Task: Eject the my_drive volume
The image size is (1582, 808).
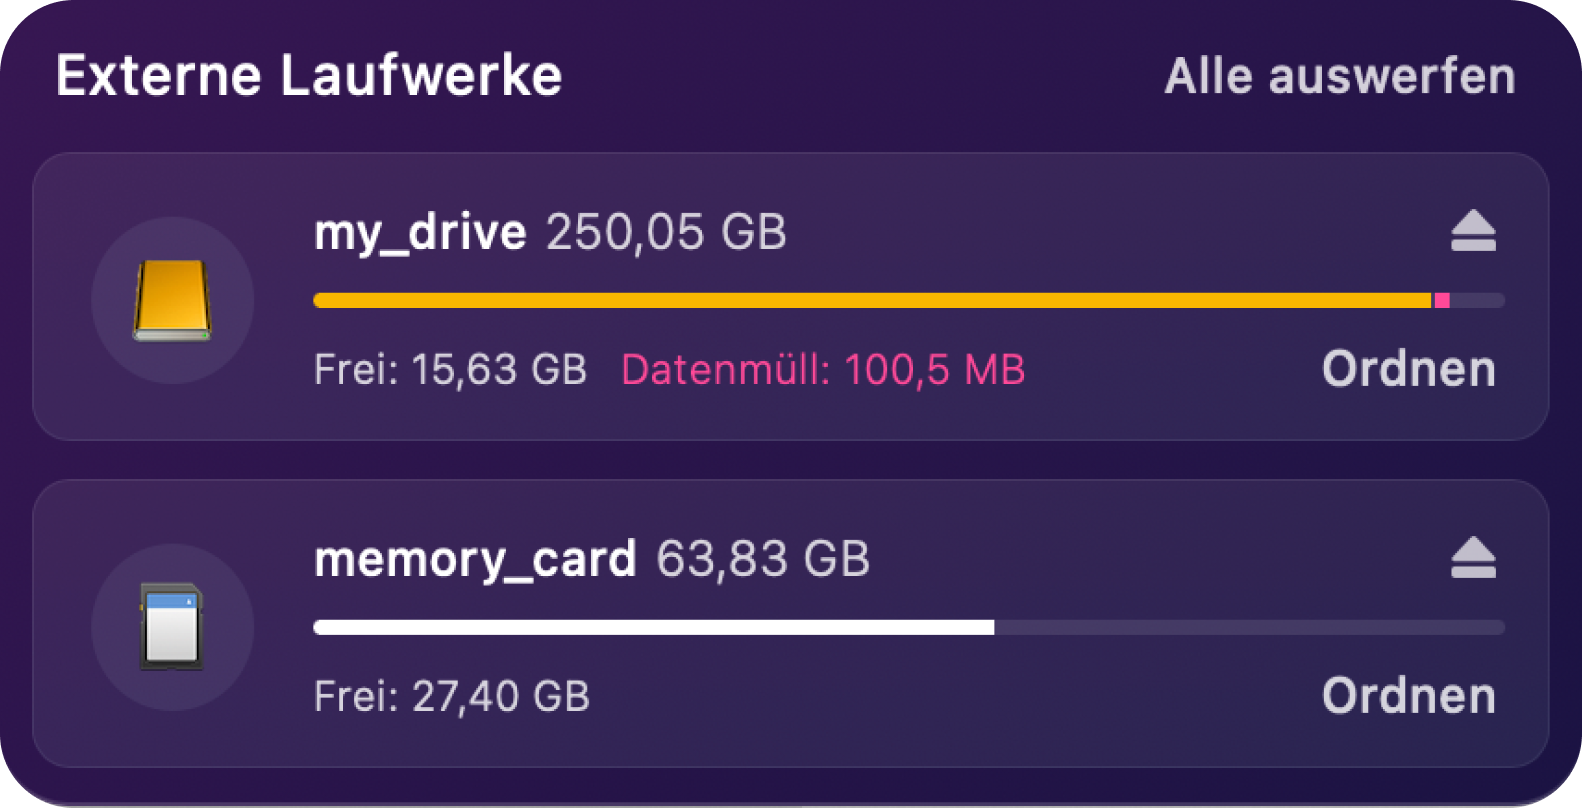Action: pos(1473,231)
